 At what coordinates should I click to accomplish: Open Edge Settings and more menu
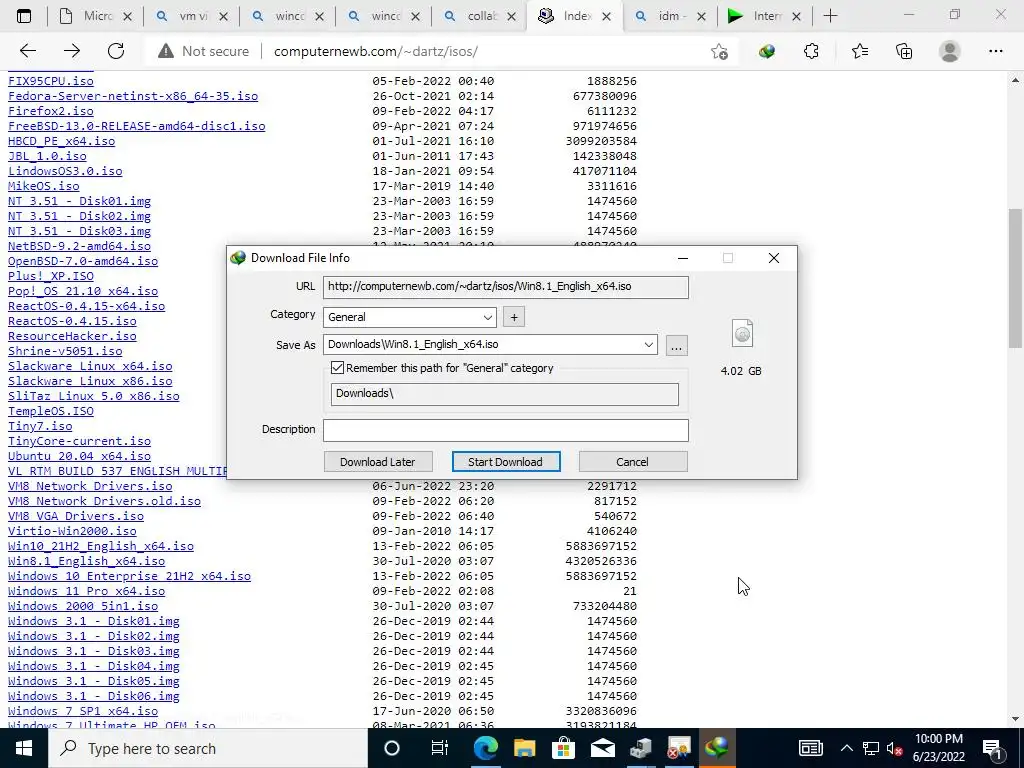[995, 51]
